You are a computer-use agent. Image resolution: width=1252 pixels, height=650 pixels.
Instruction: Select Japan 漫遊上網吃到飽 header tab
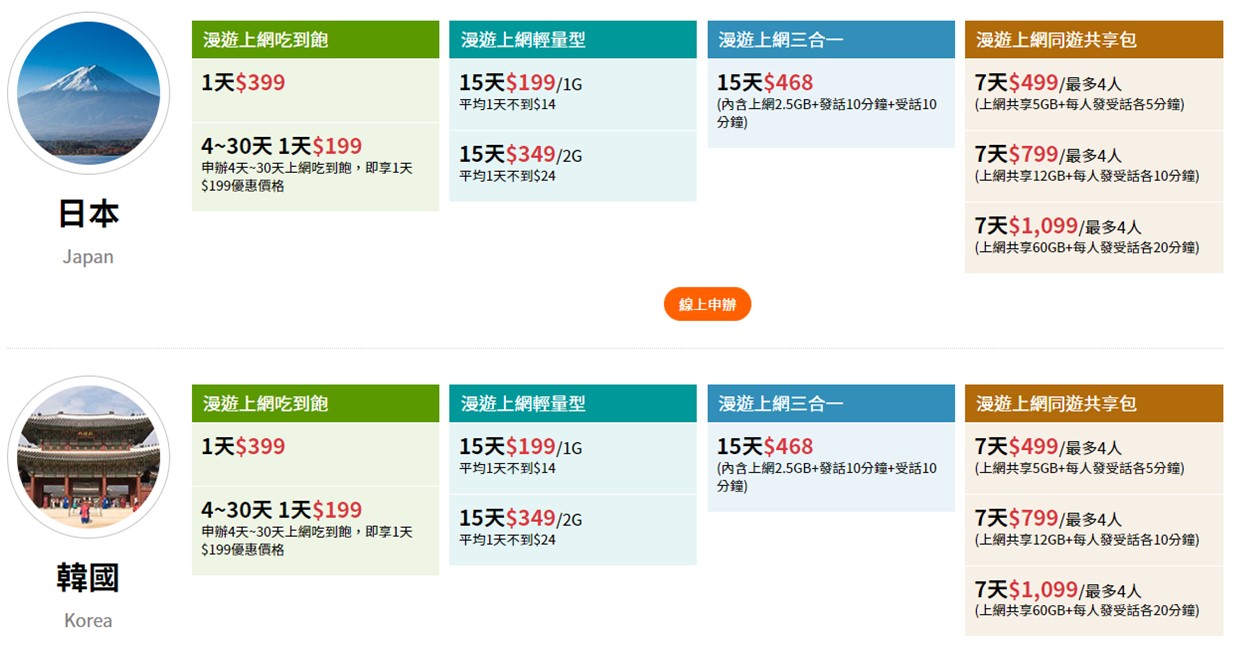[x=315, y=40]
